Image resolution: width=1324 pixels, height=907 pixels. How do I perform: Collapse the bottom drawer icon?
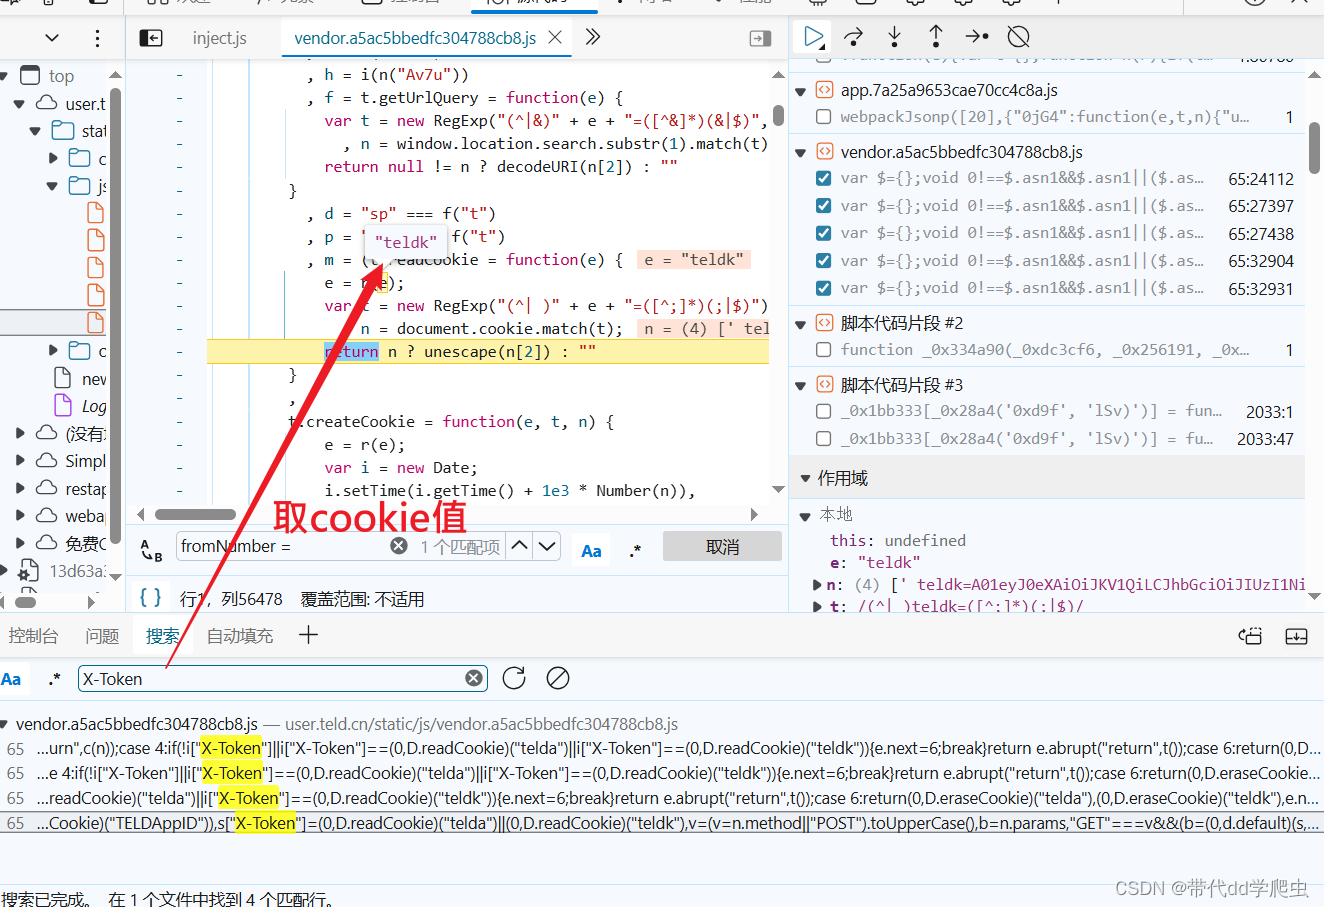pos(1296,636)
